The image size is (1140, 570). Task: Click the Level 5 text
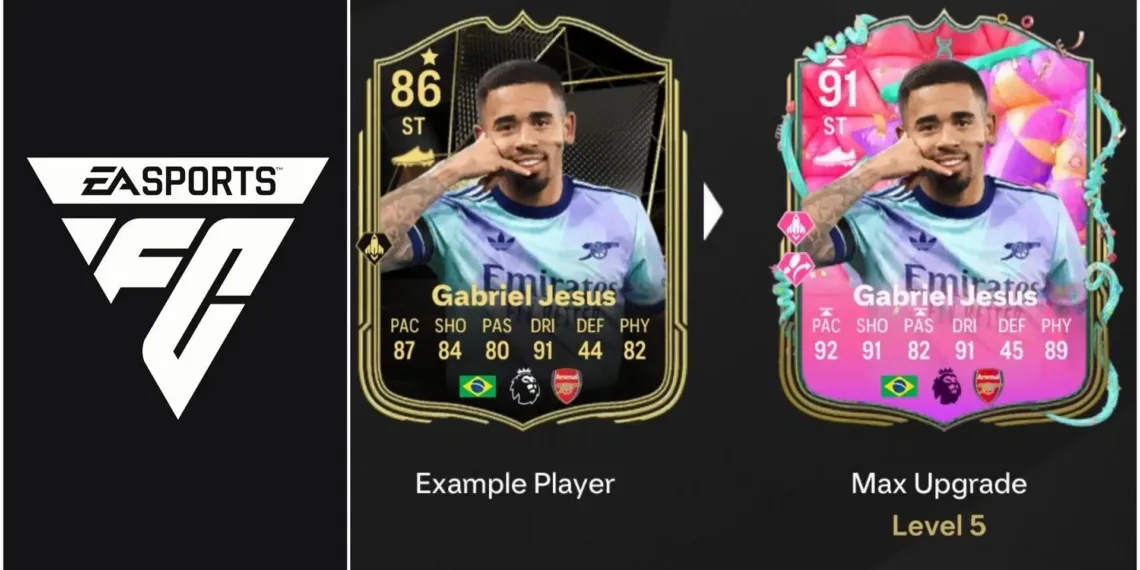tap(939, 525)
